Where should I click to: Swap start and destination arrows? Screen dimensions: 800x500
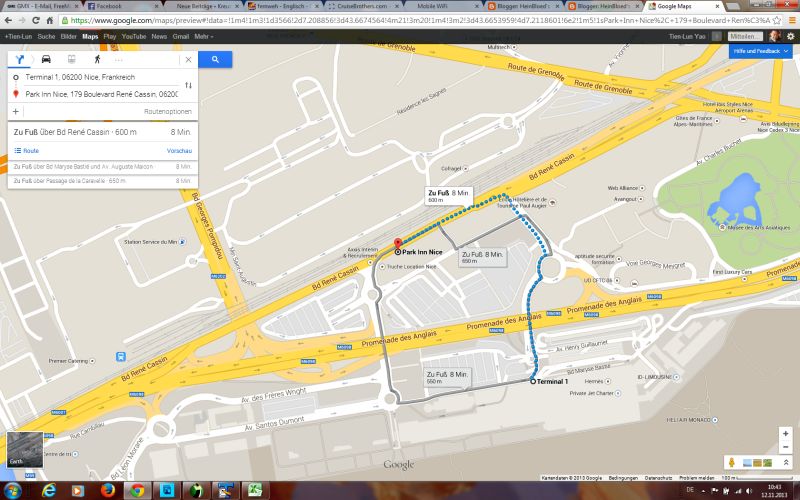click(188, 85)
